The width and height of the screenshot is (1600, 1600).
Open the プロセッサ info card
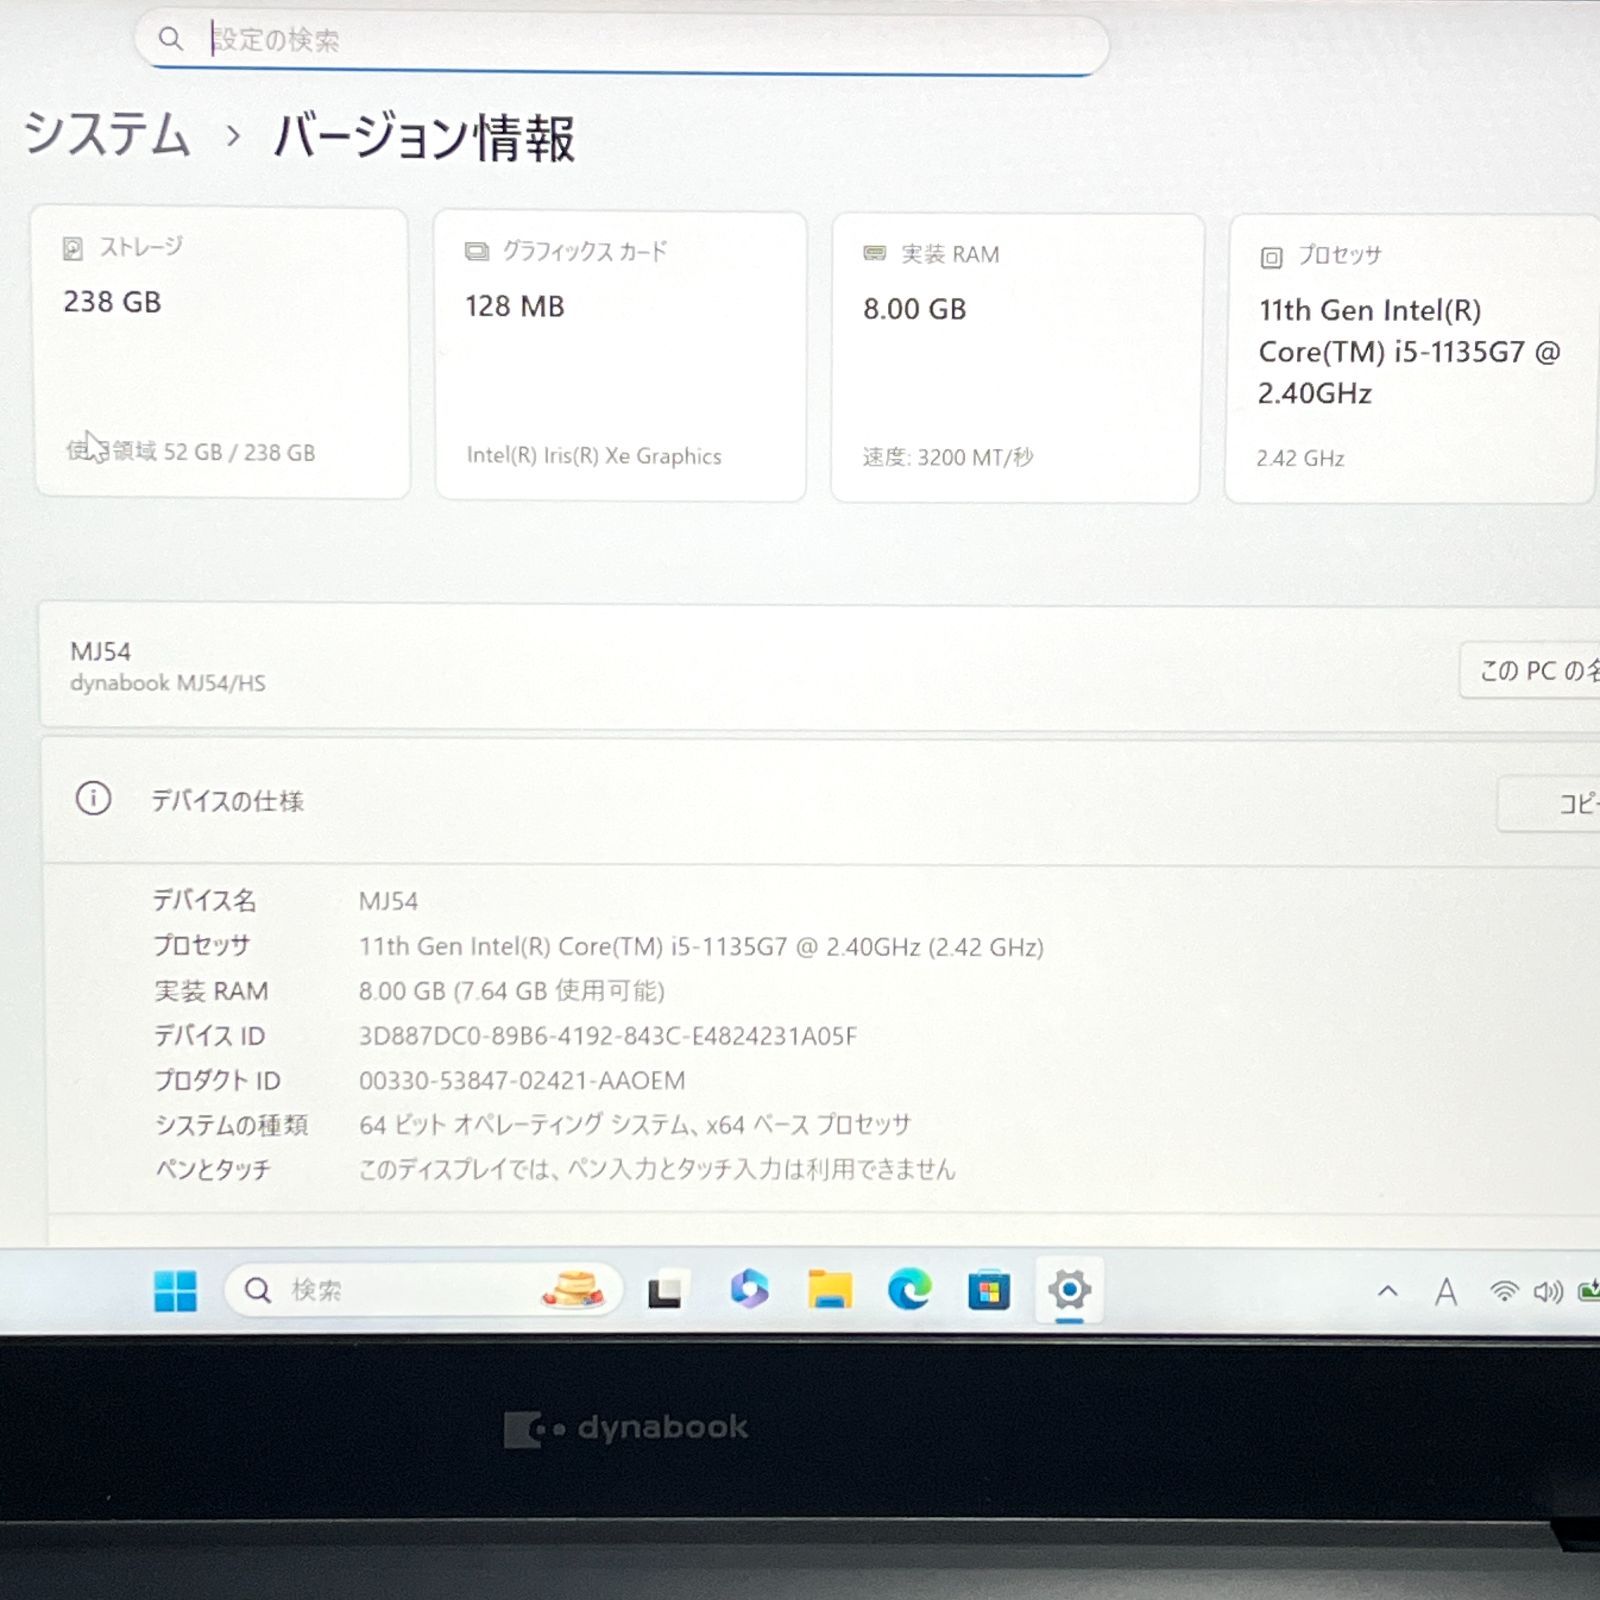tap(1410, 360)
